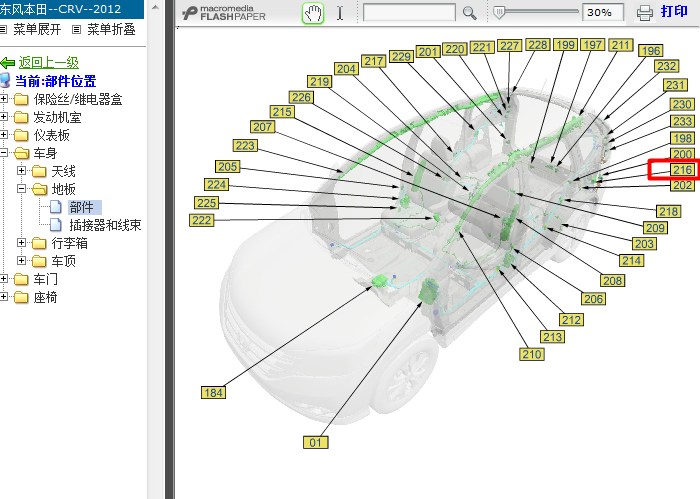Click the 插接器和线束 document page icon
The image size is (700, 499).
click(x=55, y=225)
